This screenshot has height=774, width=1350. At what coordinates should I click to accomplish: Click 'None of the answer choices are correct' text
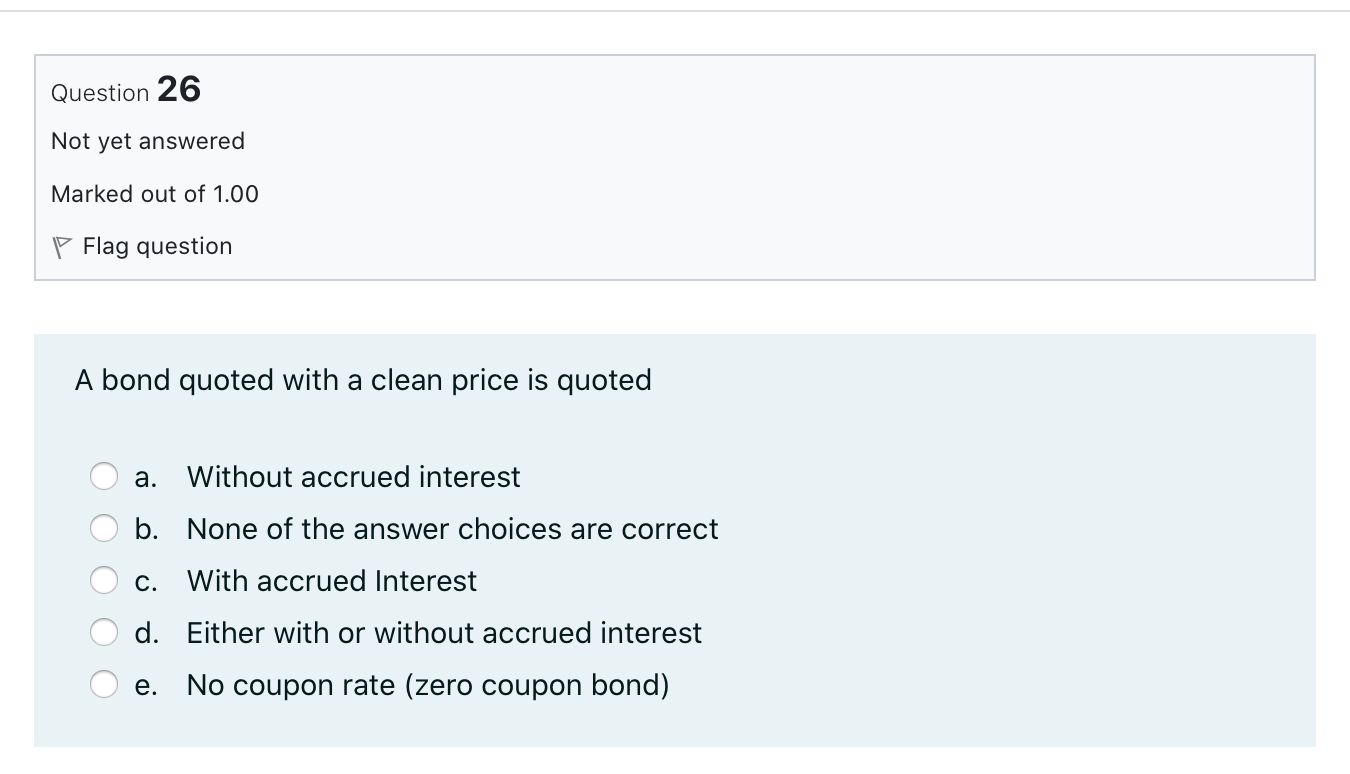pyautogui.click(x=452, y=529)
